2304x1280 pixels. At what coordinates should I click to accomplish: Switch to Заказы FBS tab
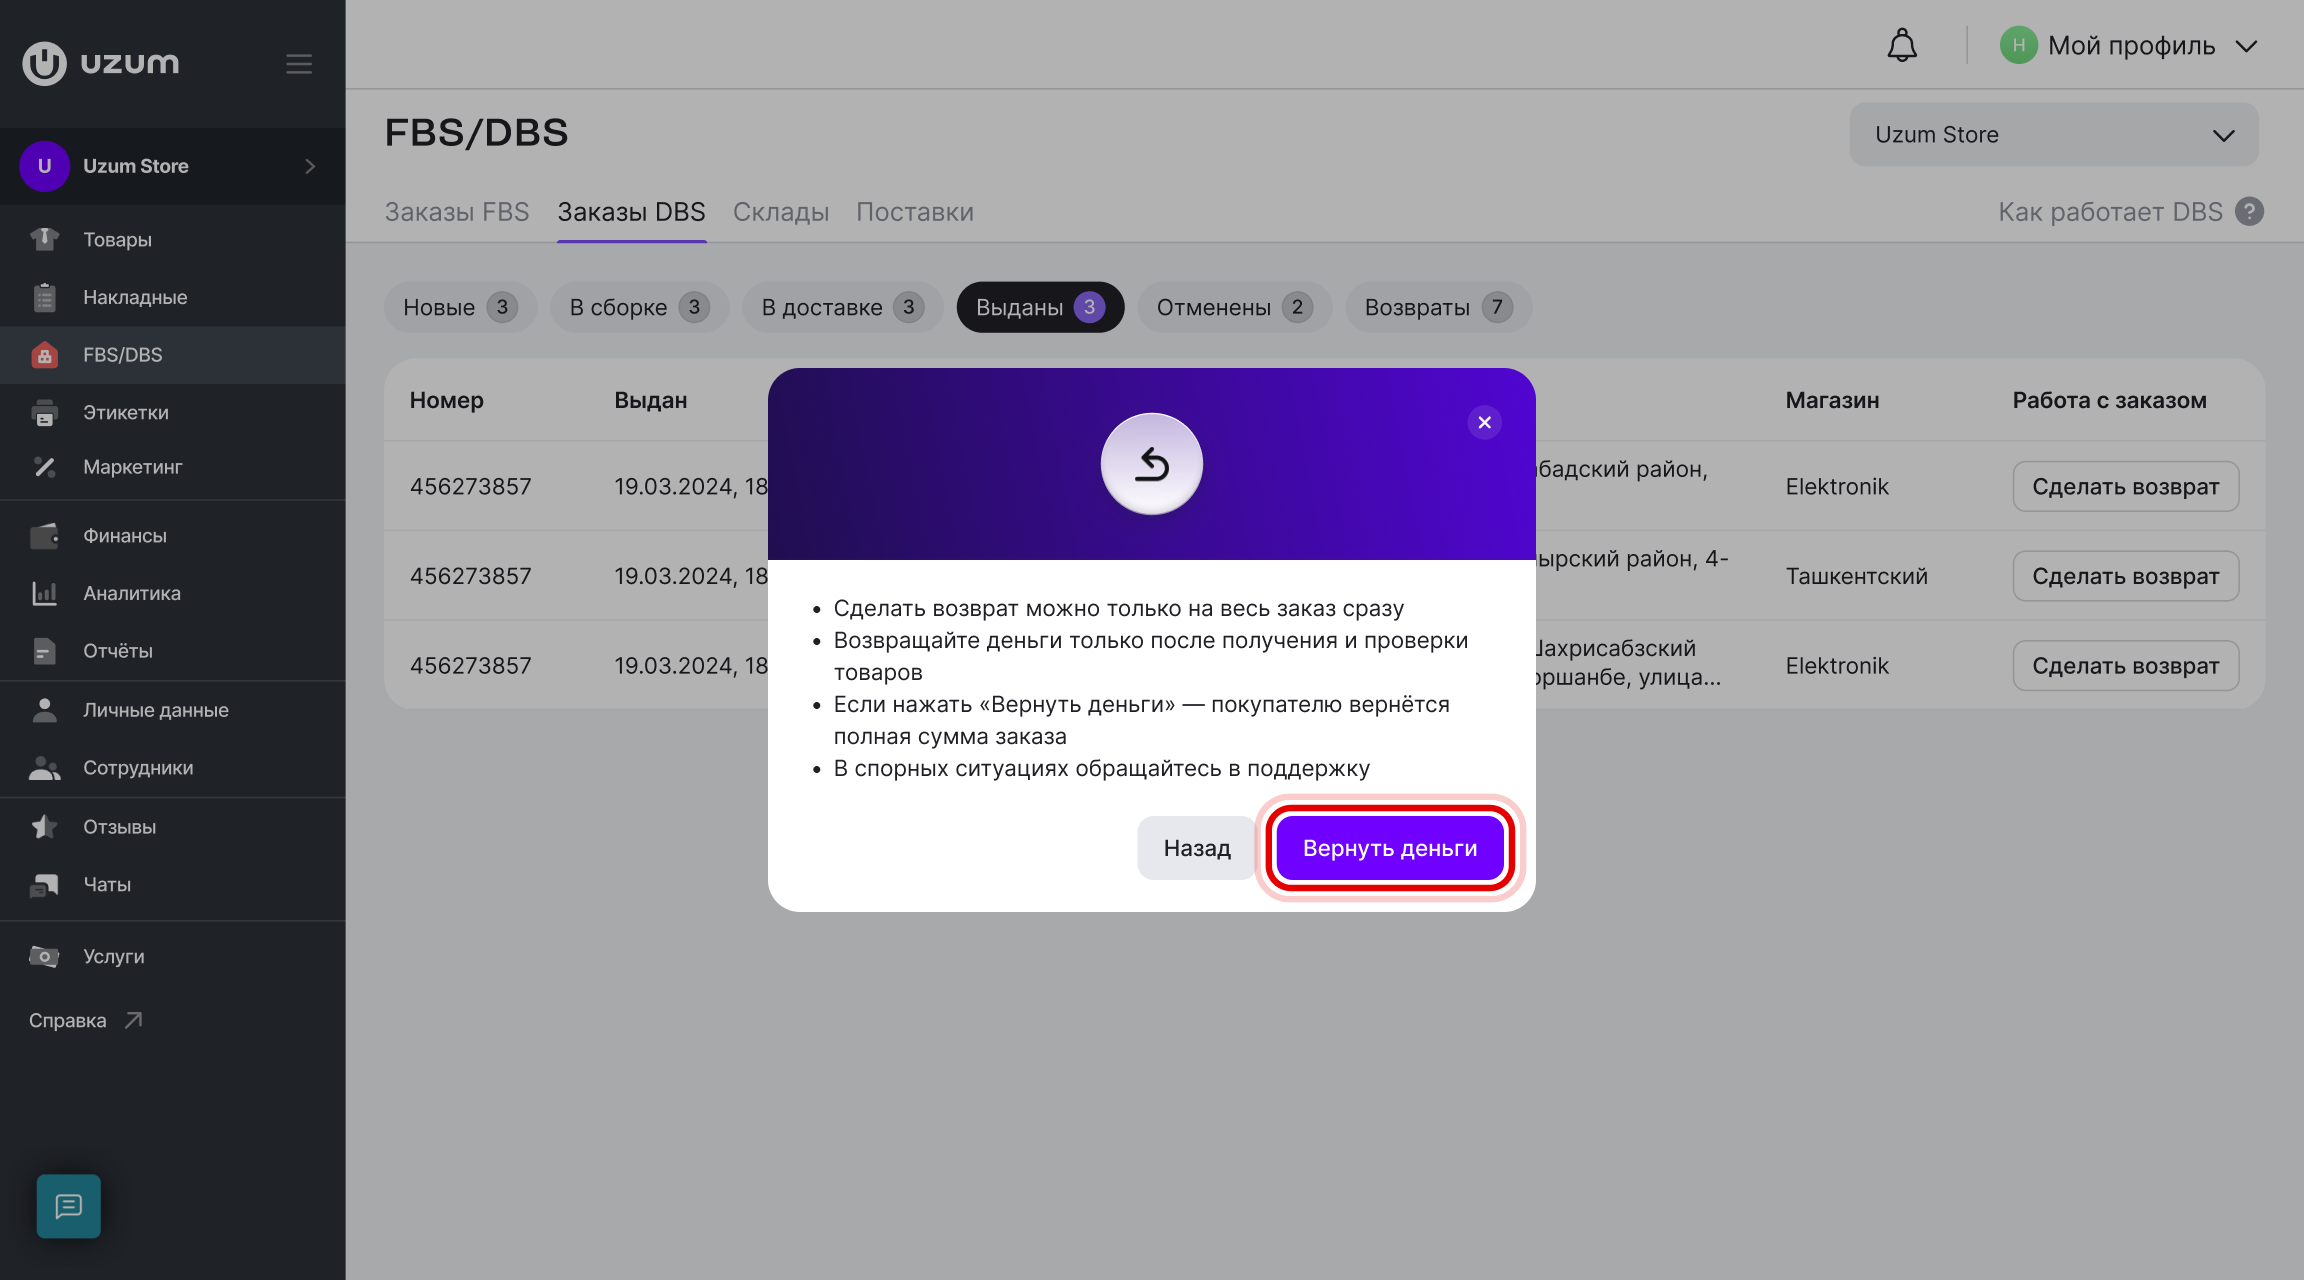point(457,212)
